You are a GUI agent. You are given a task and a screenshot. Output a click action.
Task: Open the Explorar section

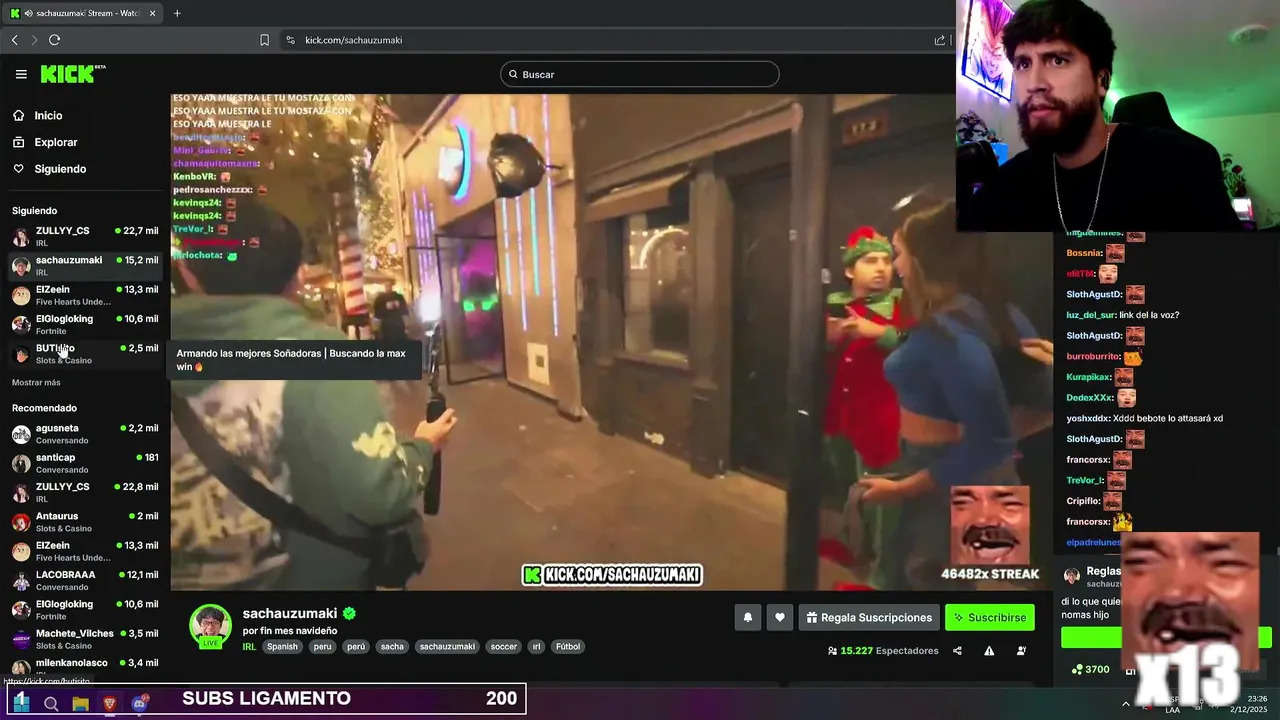coord(55,142)
